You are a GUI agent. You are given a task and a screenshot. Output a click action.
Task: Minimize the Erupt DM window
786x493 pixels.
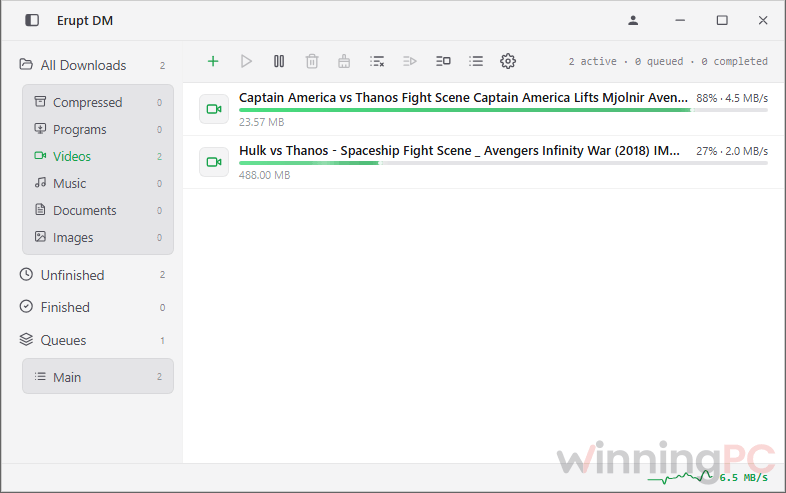[680, 20]
